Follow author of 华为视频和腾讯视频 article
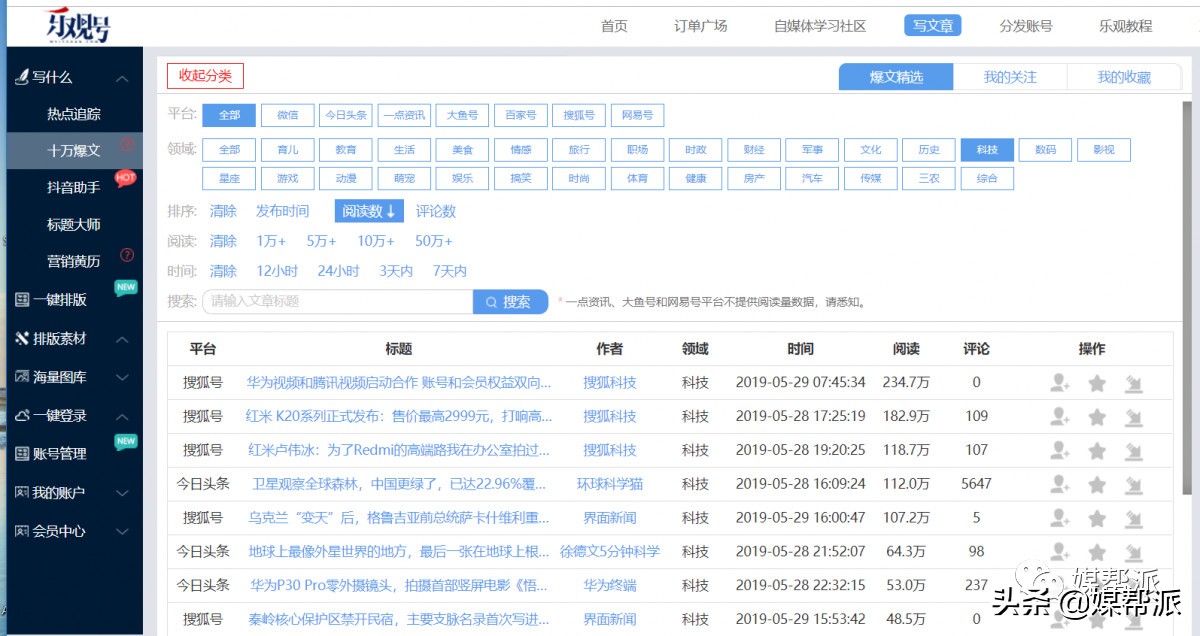 [1060, 382]
